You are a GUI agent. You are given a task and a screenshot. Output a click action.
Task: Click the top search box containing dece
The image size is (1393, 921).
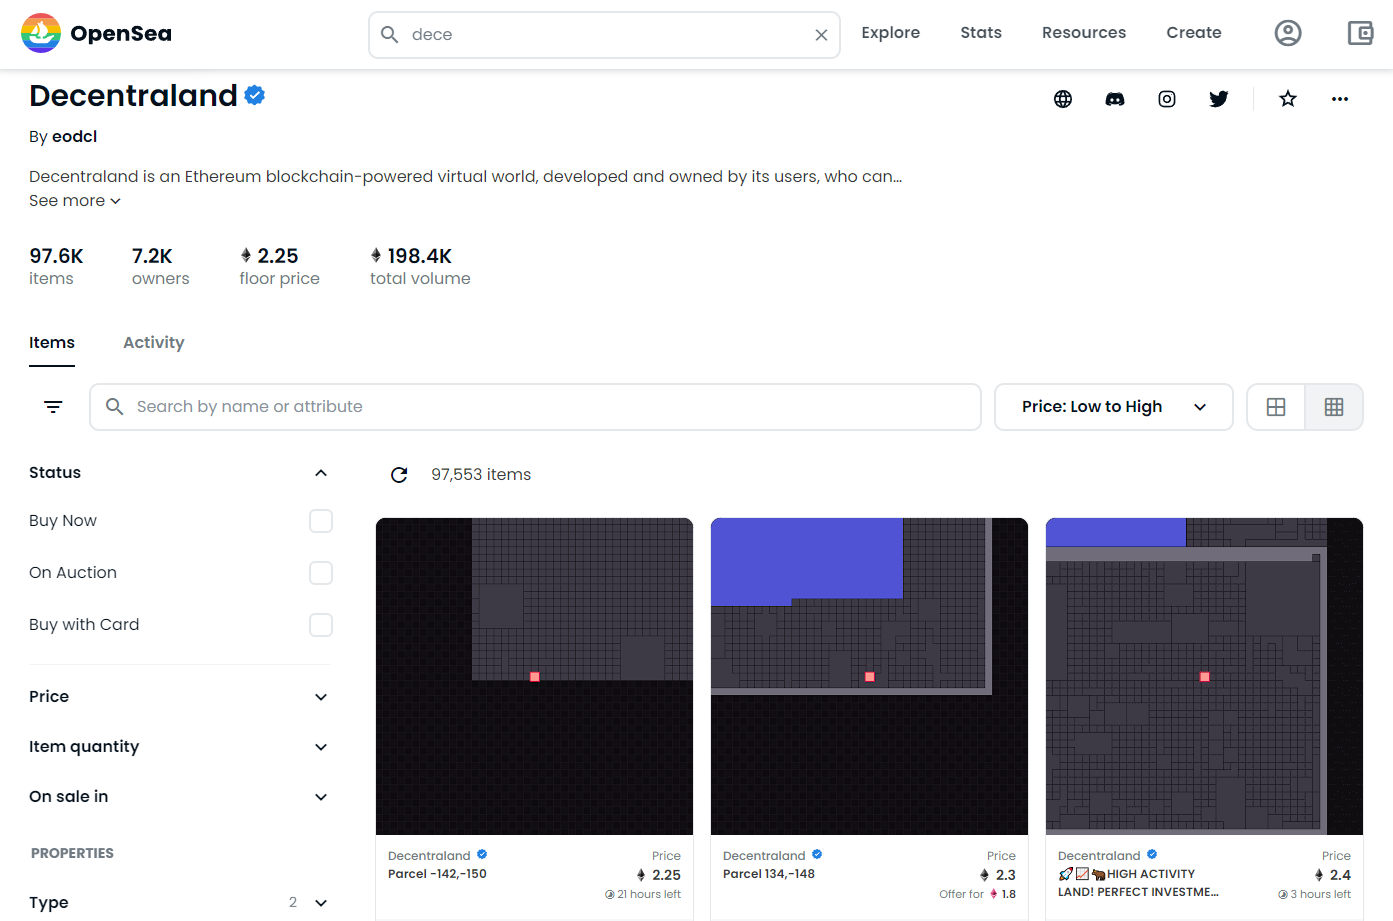point(604,35)
